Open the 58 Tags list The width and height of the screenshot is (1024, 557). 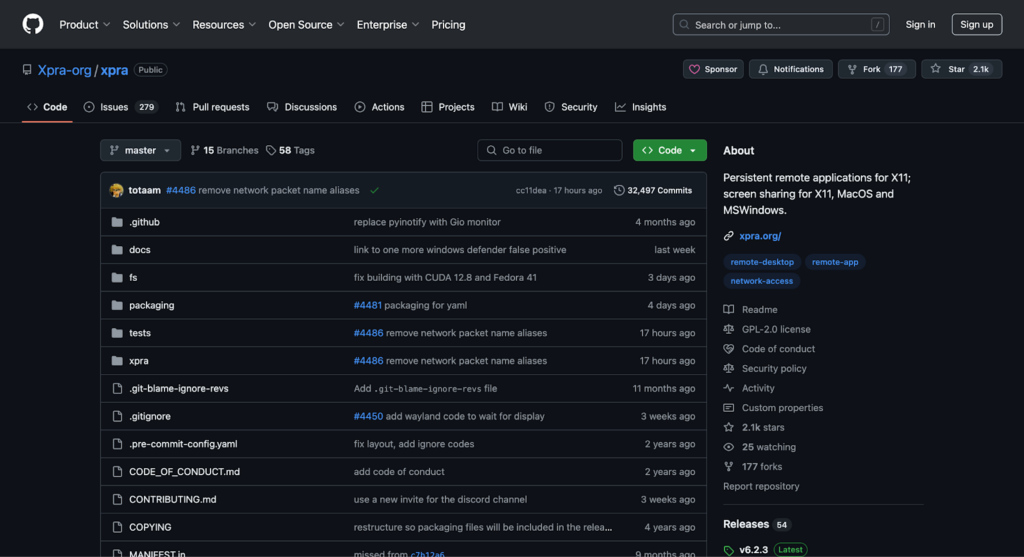coord(290,150)
